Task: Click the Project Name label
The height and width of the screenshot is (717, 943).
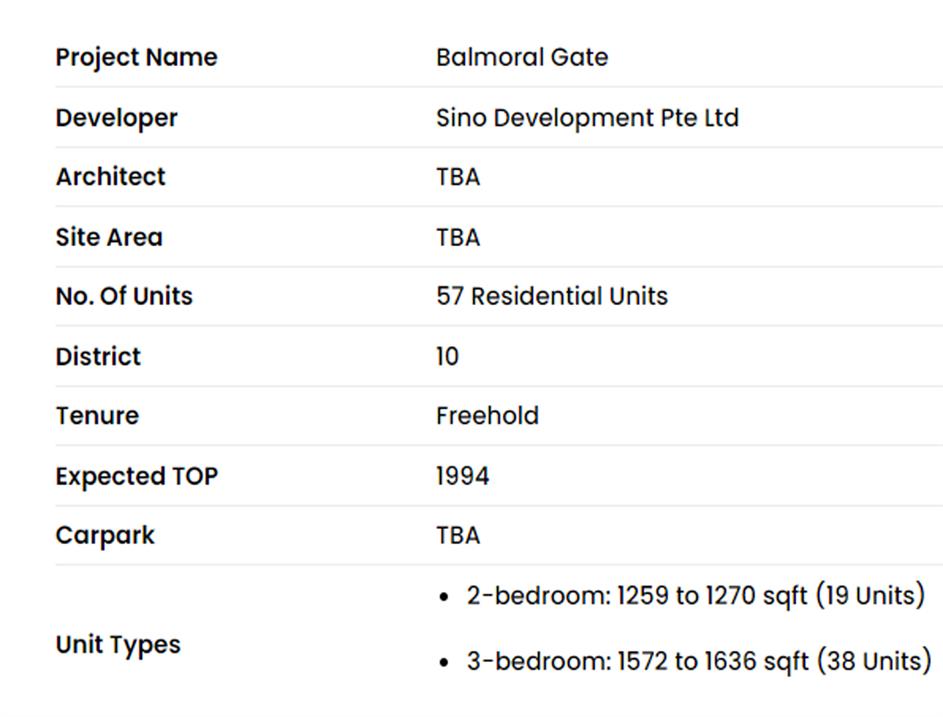Action: [136, 57]
